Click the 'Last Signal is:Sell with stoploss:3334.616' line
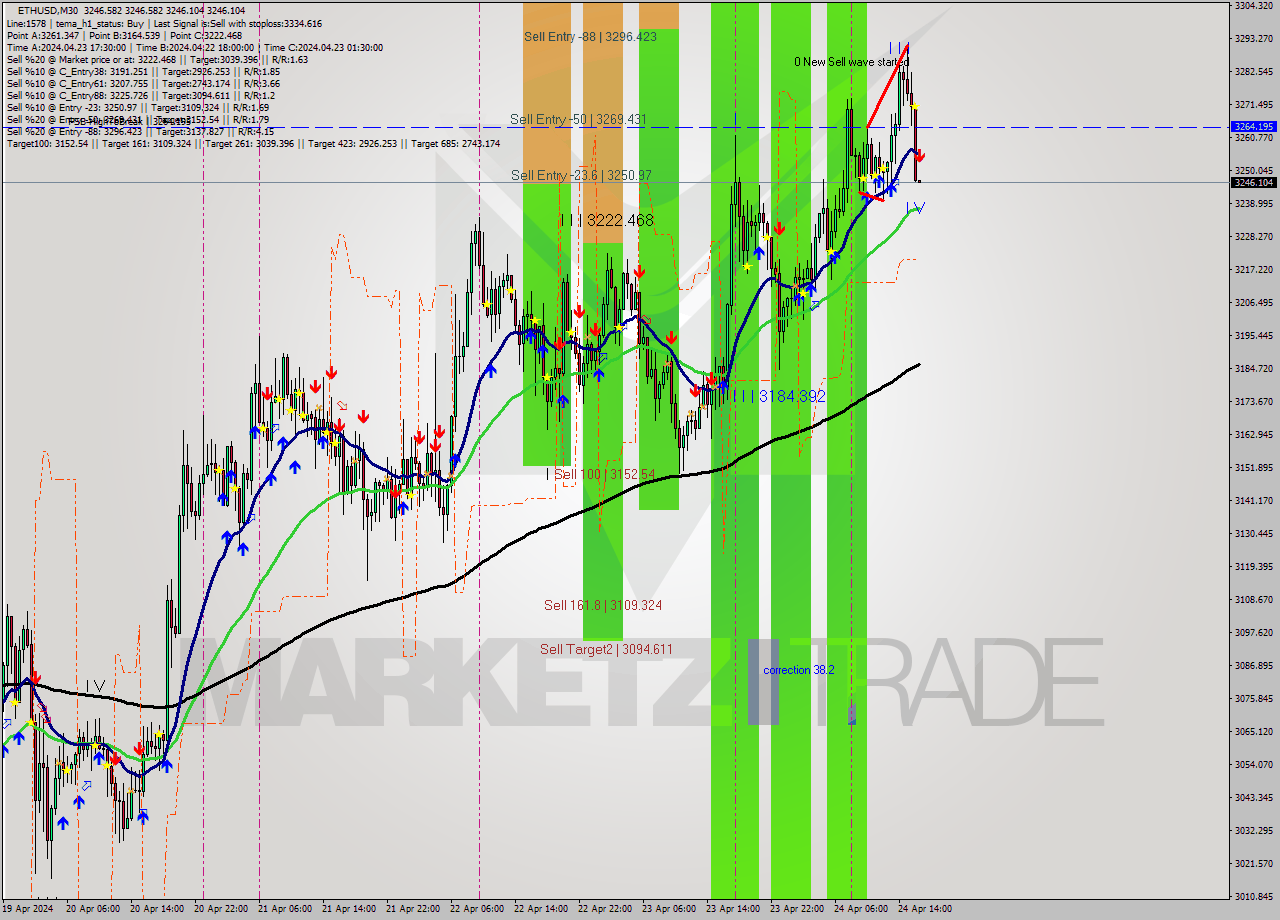This screenshot has height=920, width=1280. pos(238,23)
